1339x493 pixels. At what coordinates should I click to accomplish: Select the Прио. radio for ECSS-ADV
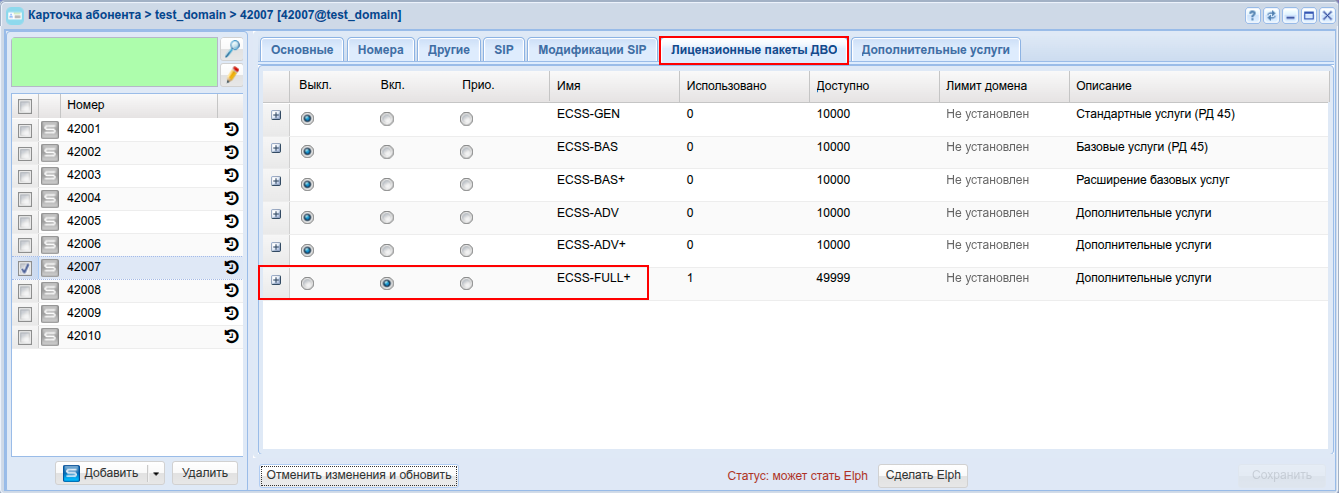click(x=466, y=217)
